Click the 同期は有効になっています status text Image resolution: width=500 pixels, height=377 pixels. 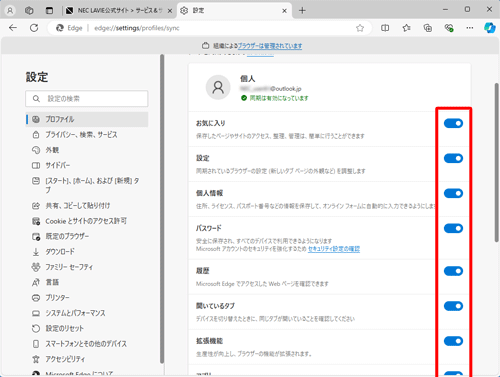point(279,98)
